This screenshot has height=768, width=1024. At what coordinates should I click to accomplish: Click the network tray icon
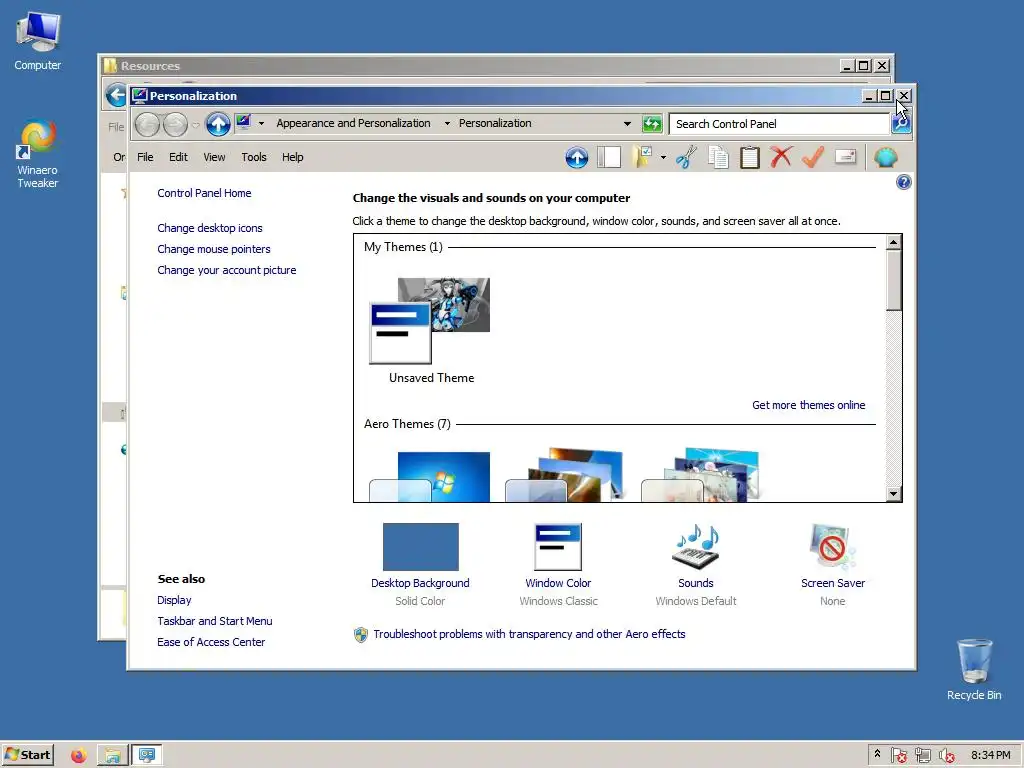tap(923, 756)
